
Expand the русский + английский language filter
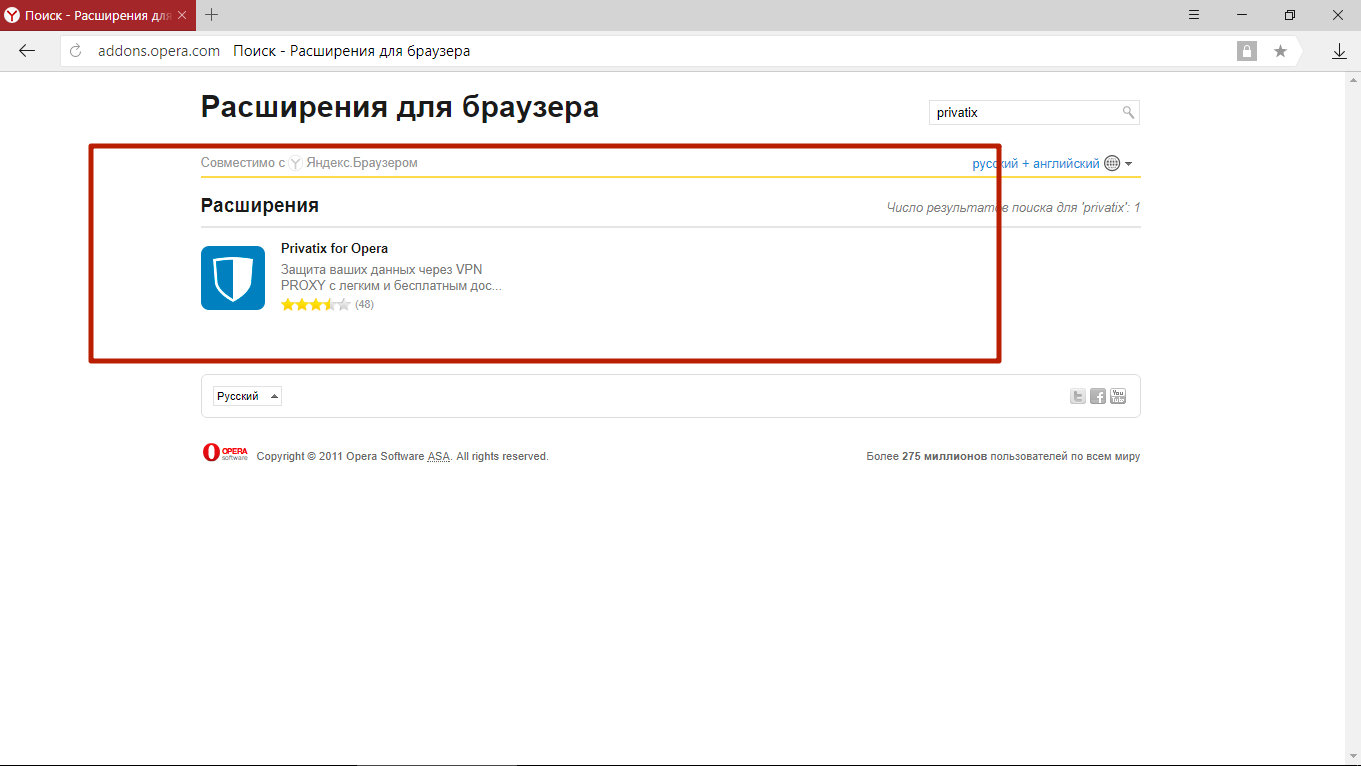pos(1052,163)
